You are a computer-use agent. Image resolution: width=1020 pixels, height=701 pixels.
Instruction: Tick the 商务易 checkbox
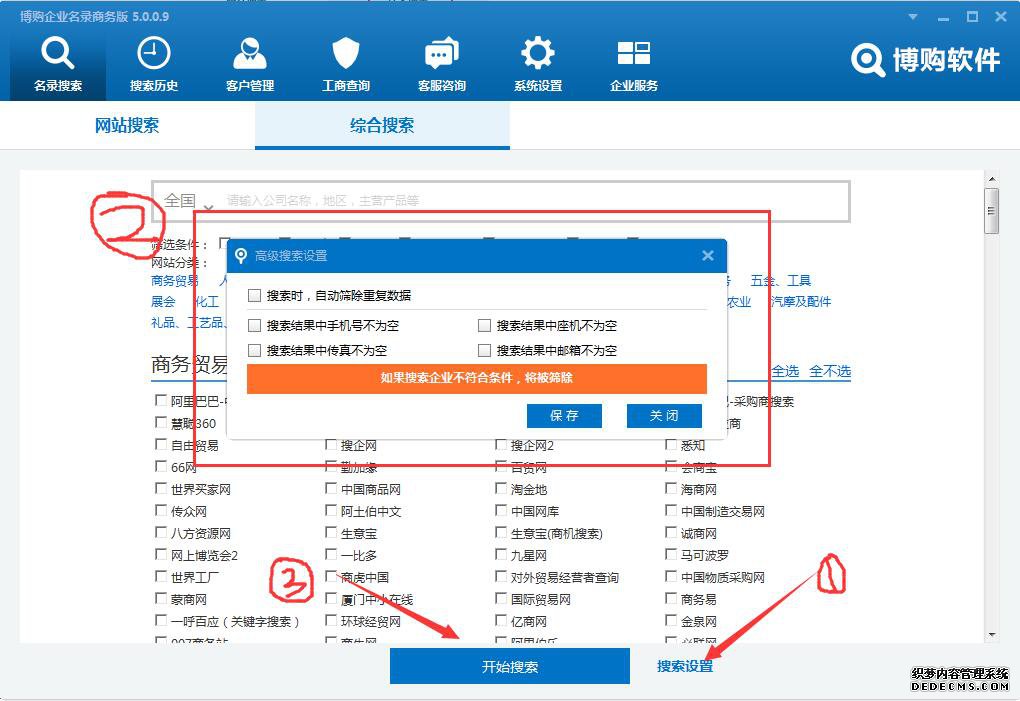(671, 598)
